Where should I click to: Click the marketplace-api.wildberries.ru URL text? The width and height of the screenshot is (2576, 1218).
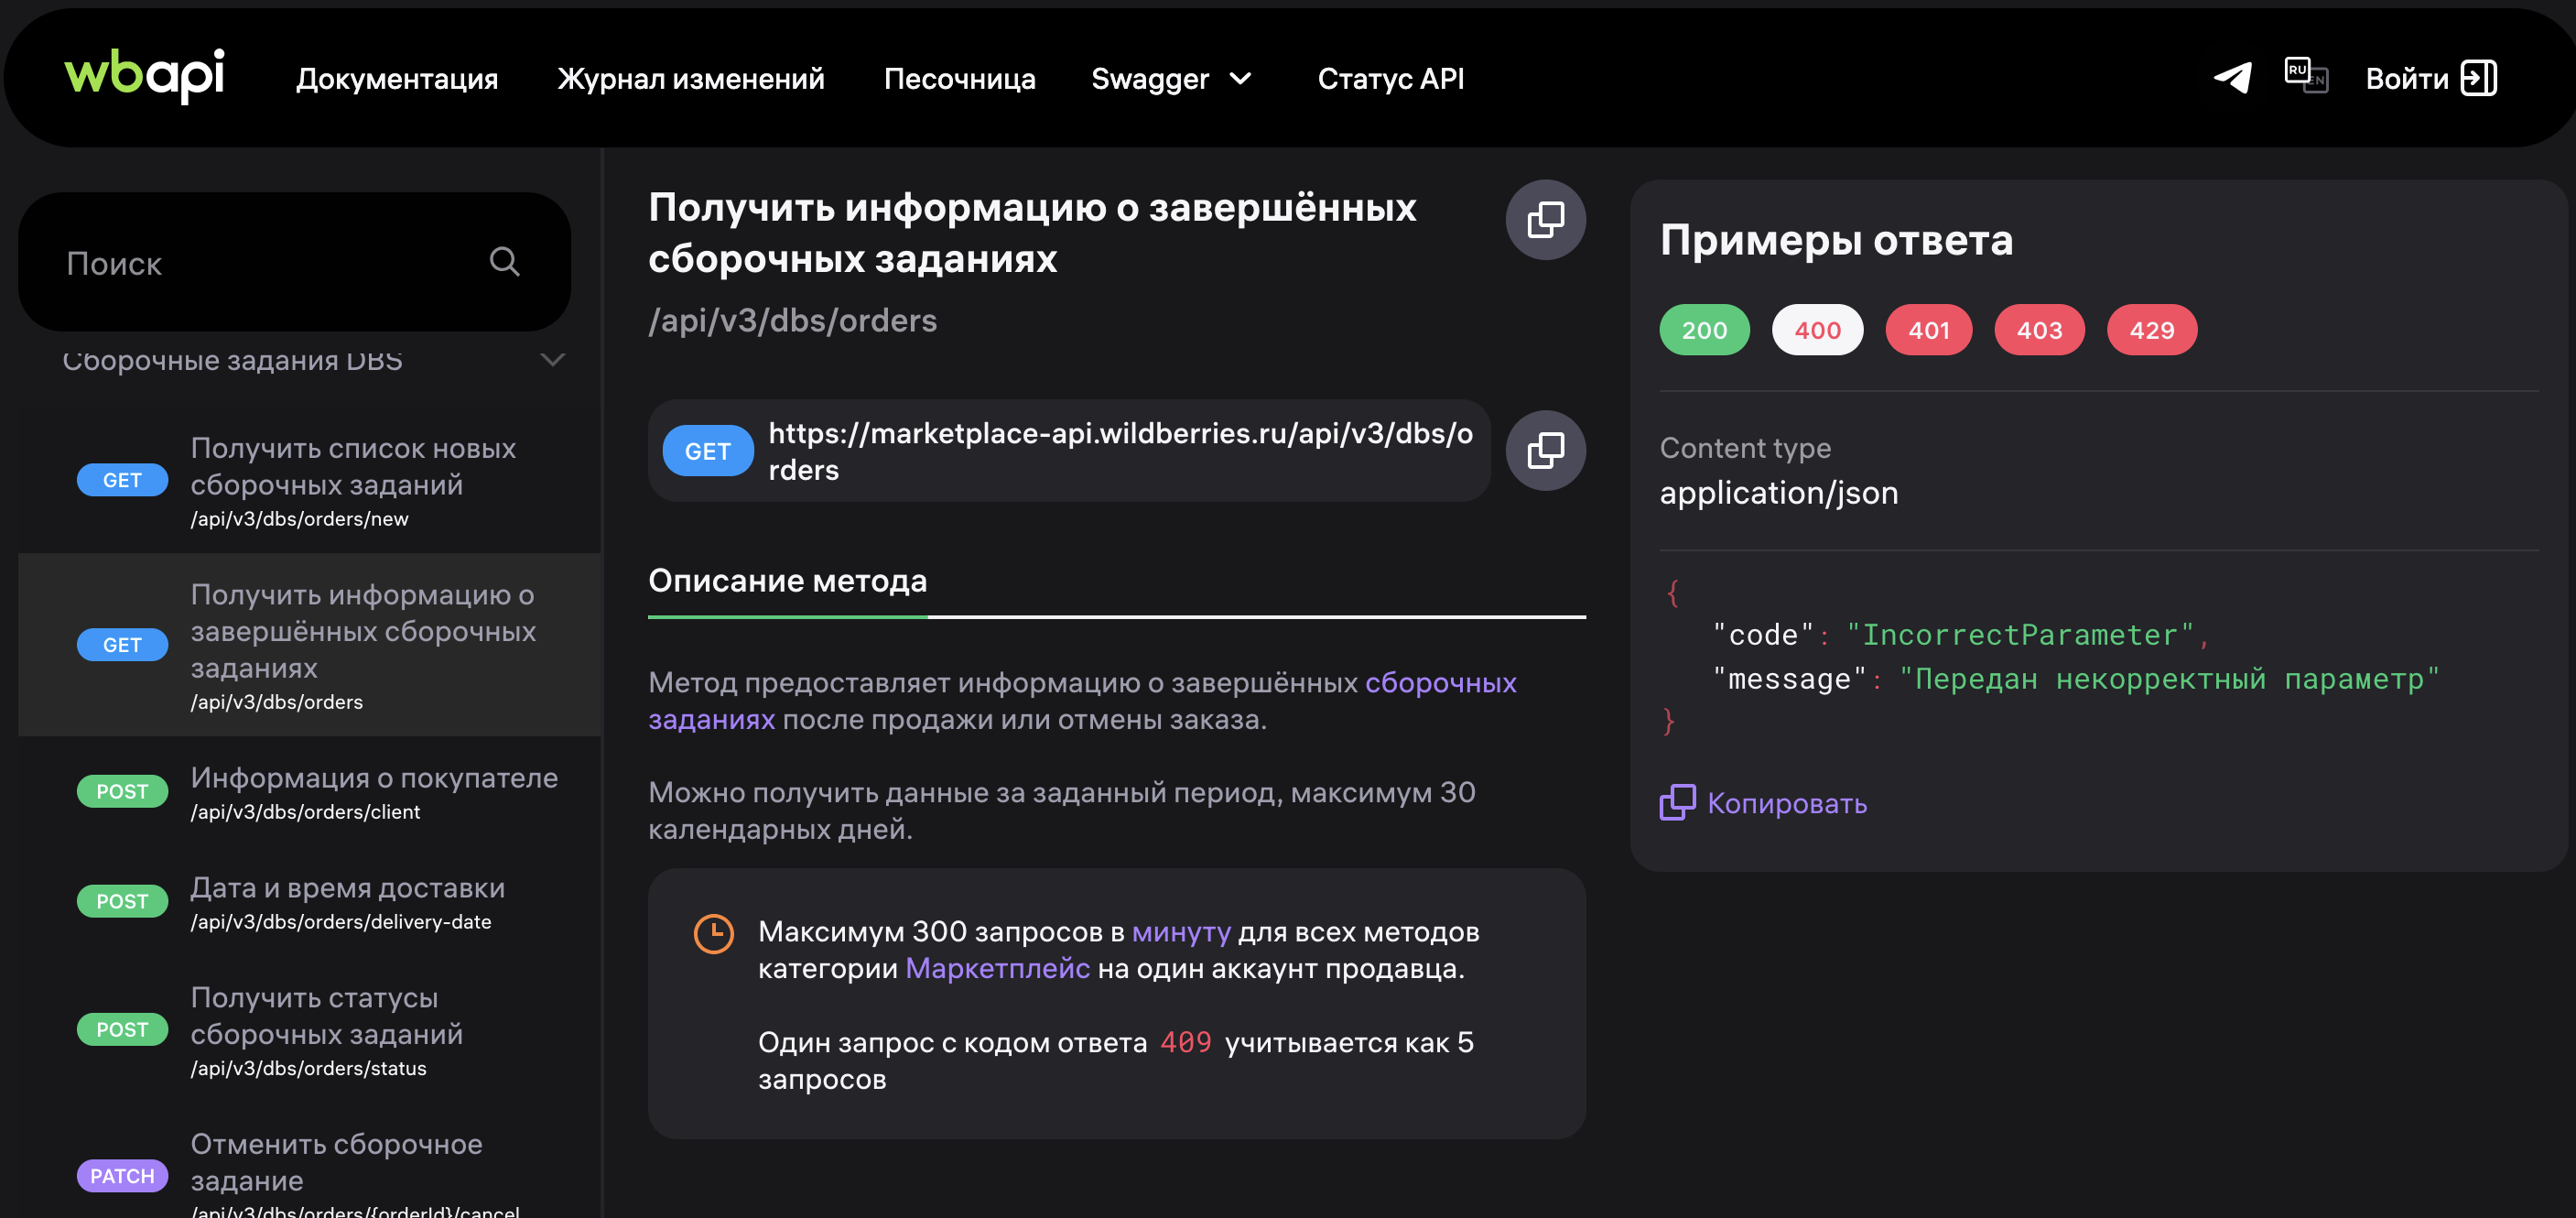click(1120, 451)
